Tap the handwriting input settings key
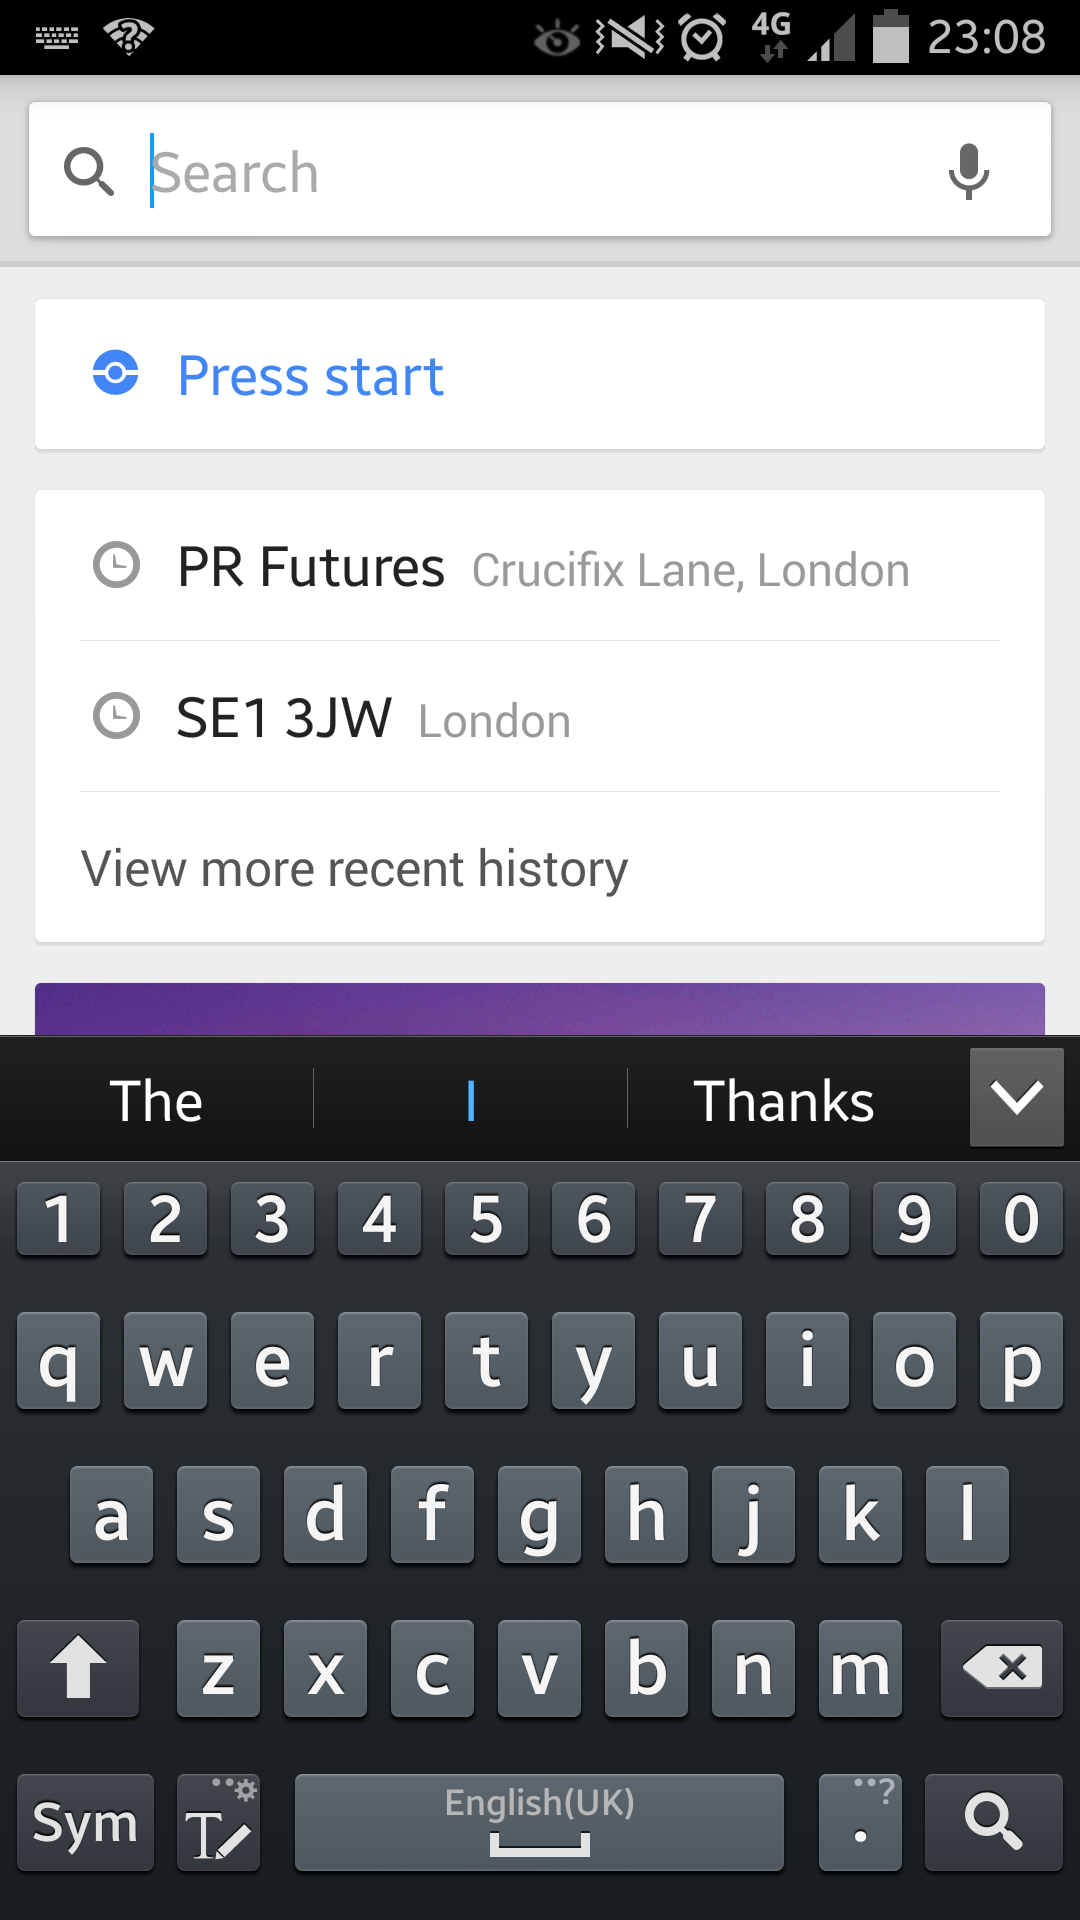 click(x=218, y=1822)
